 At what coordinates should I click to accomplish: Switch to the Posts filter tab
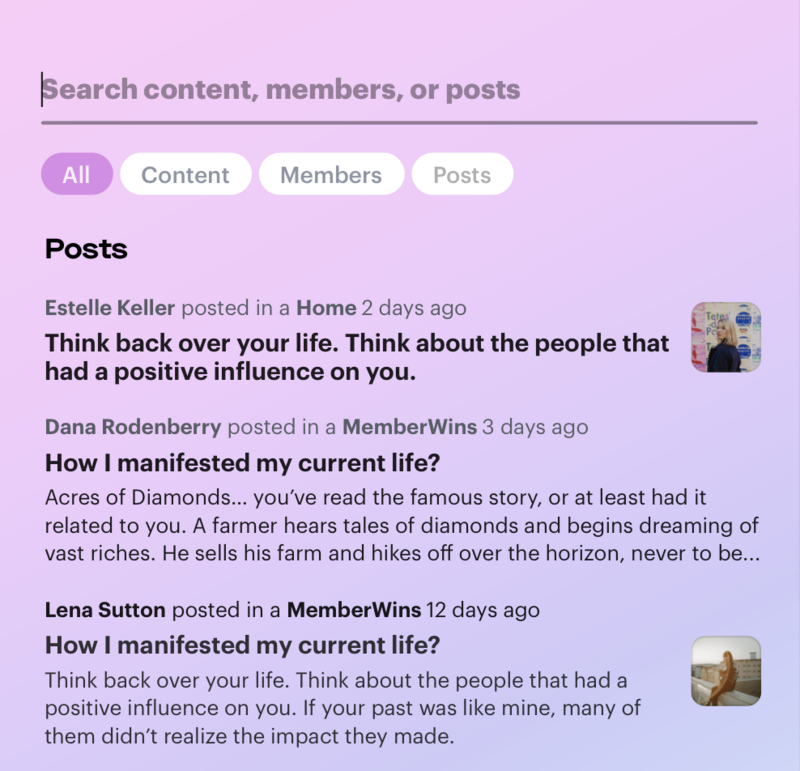[462, 174]
